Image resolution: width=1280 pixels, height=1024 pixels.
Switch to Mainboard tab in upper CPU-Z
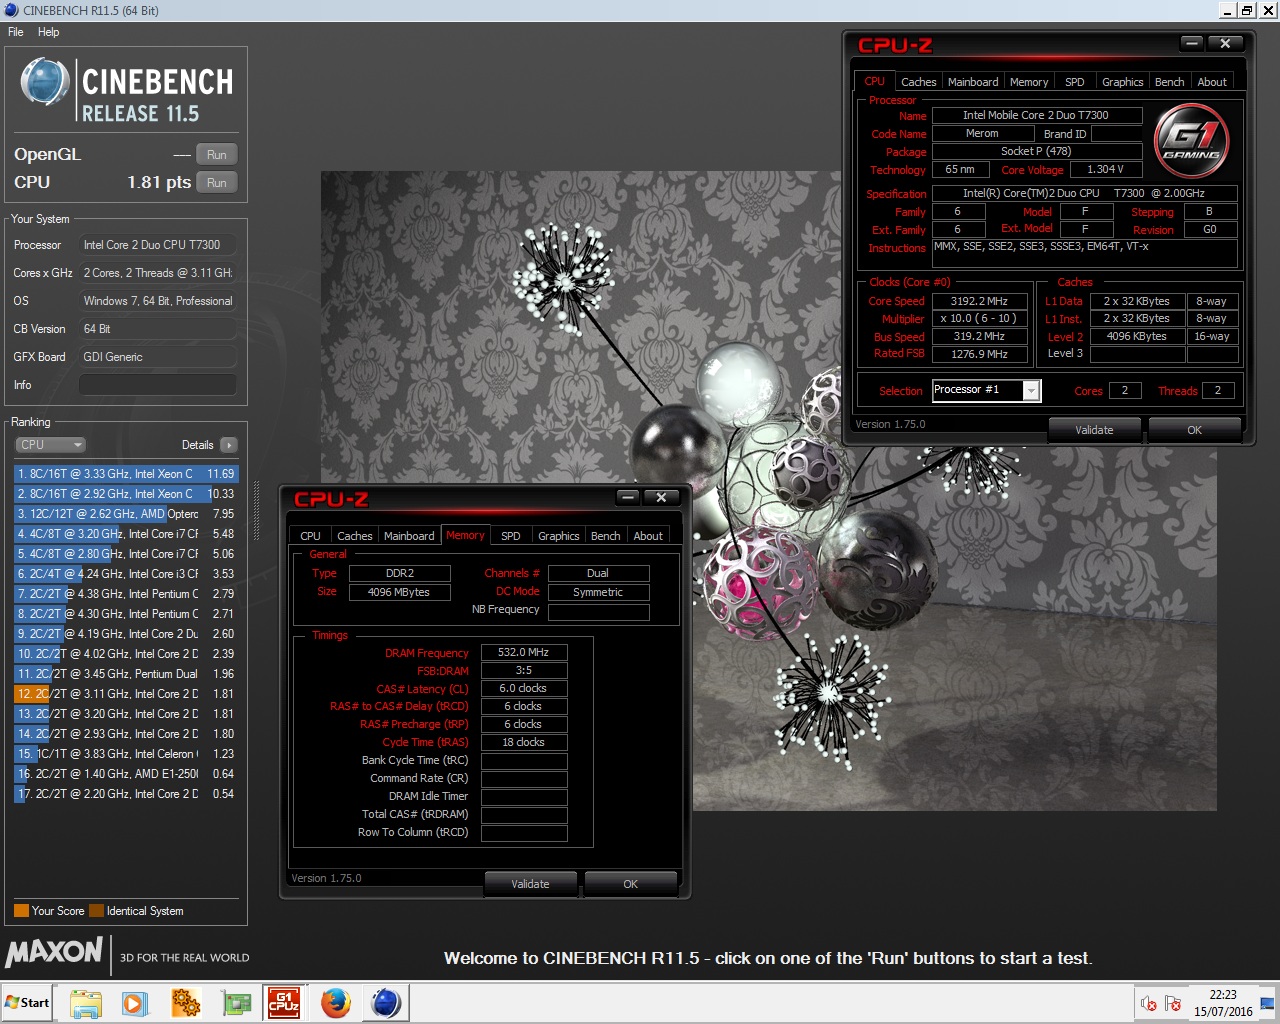click(x=973, y=82)
